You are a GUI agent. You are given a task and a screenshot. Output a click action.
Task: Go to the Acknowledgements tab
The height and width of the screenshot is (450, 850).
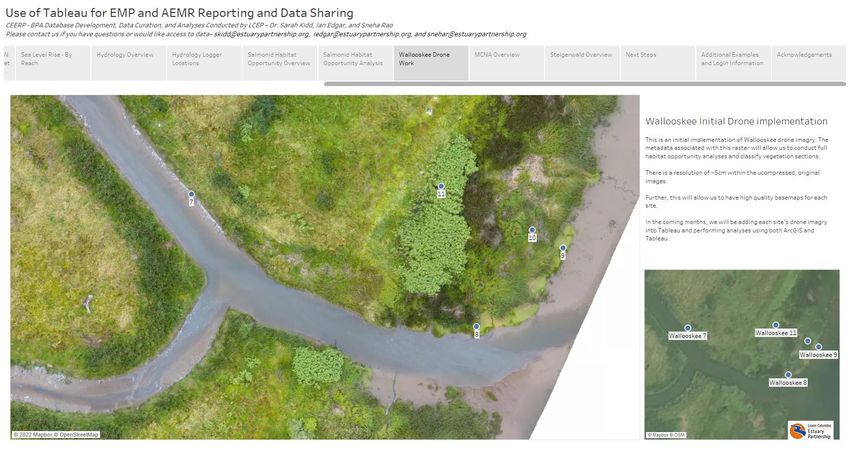(x=809, y=63)
